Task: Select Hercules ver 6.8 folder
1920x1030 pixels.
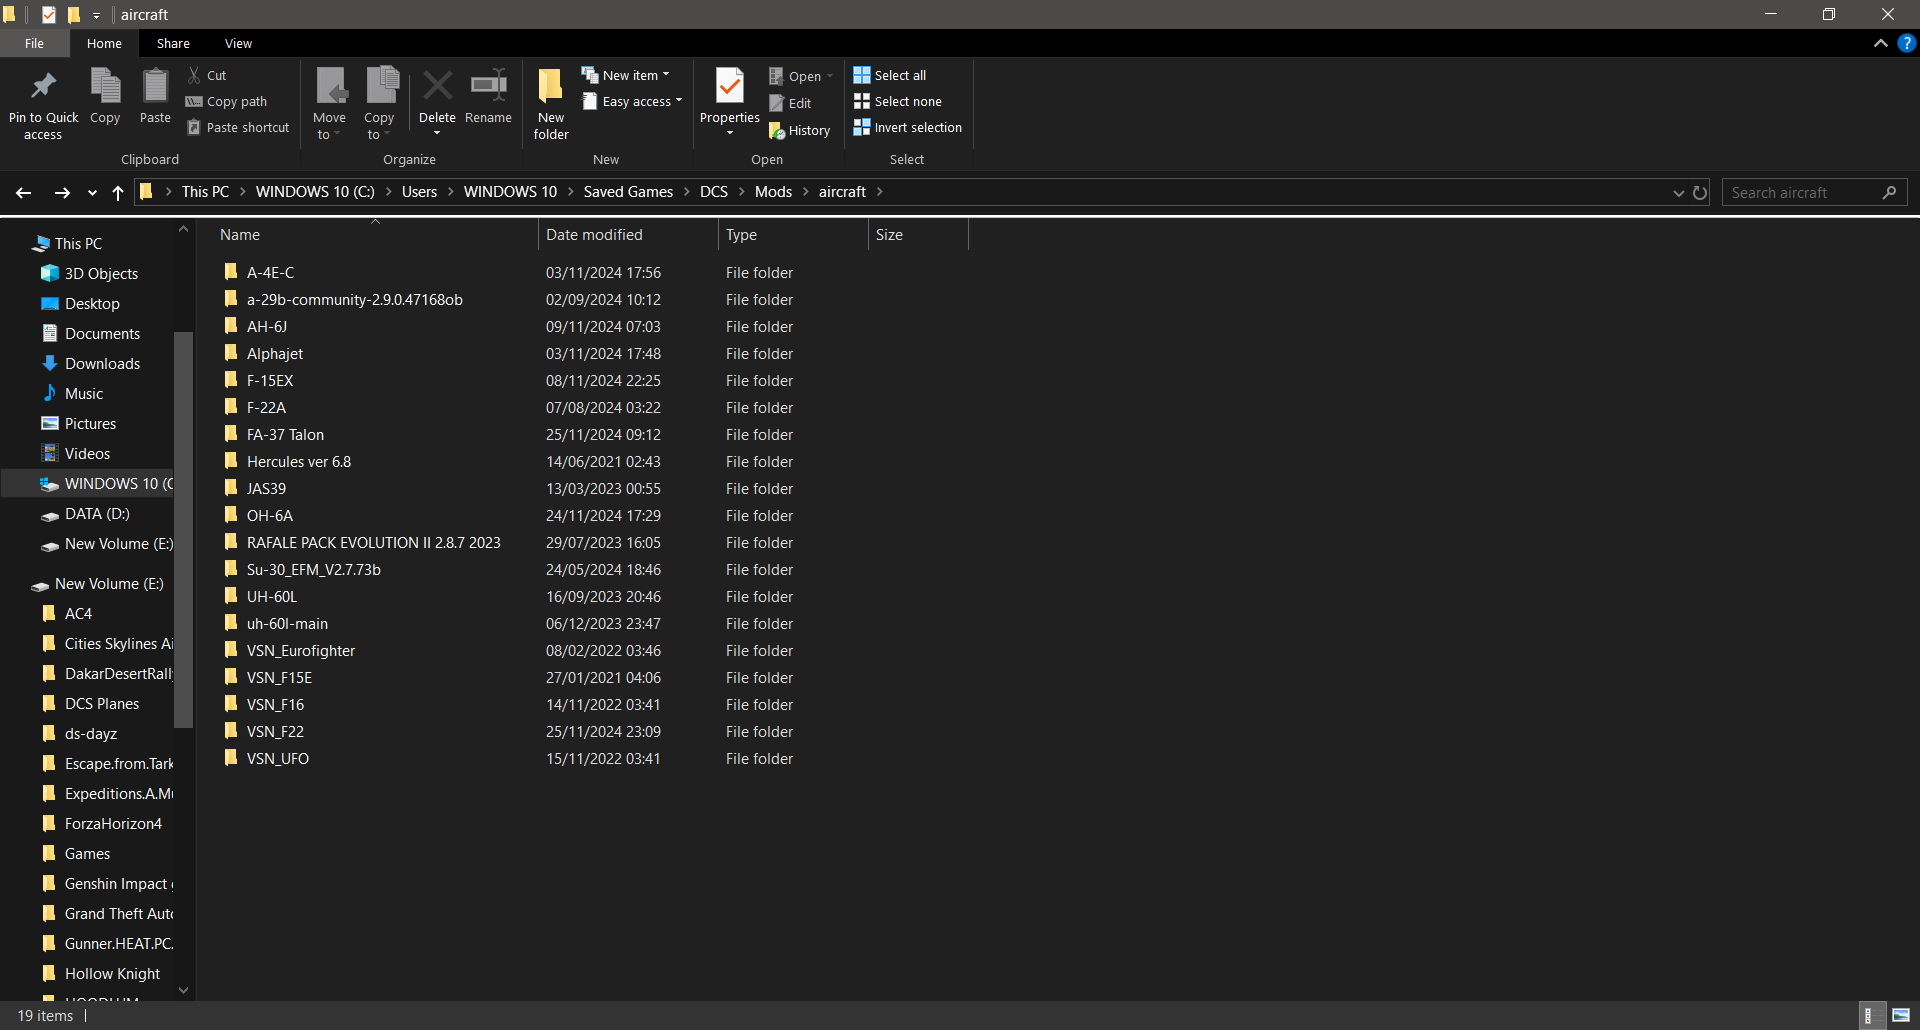Action: [299, 461]
